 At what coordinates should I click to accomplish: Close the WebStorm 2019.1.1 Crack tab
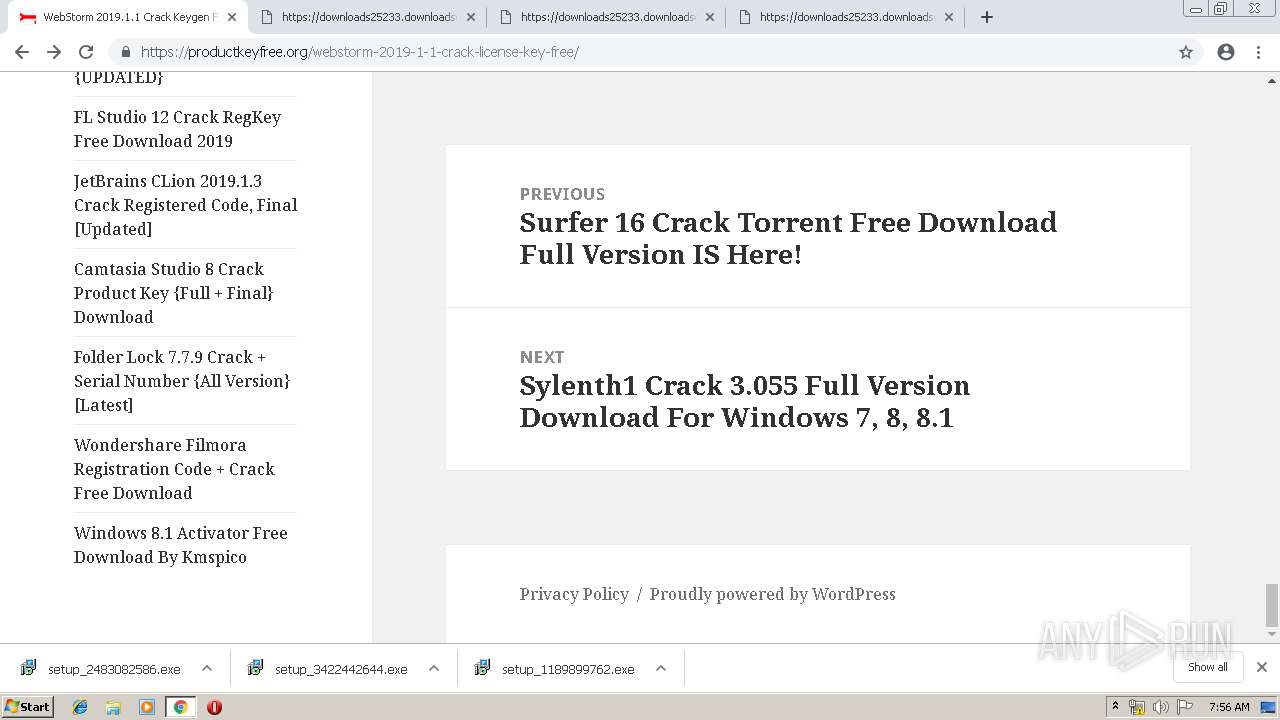tap(232, 17)
